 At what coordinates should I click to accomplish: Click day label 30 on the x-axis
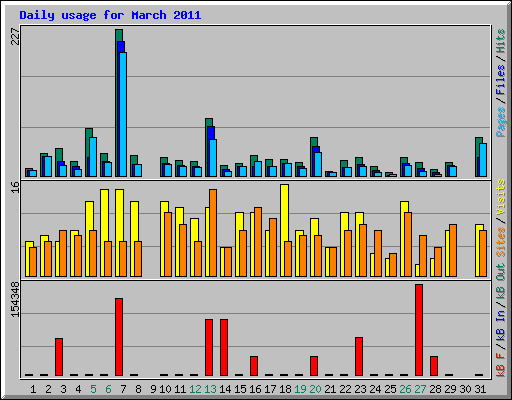pos(465,389)
